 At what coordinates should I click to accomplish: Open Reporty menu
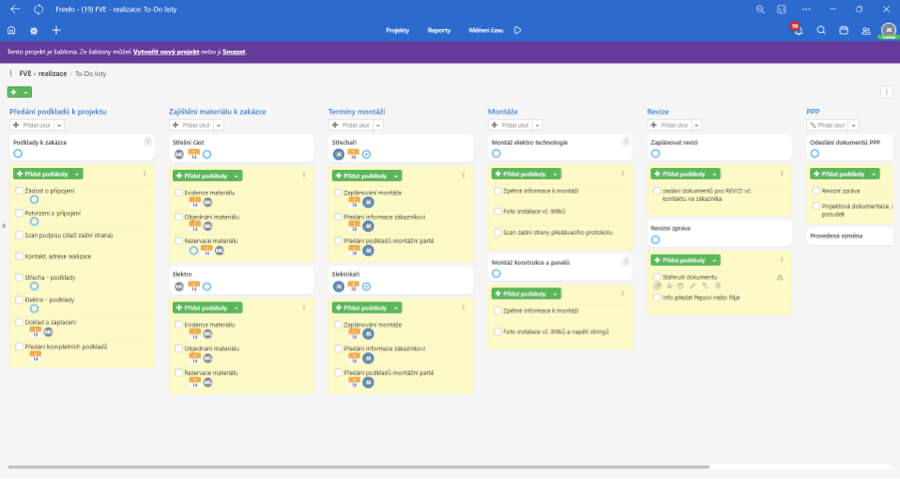(439, 30)
